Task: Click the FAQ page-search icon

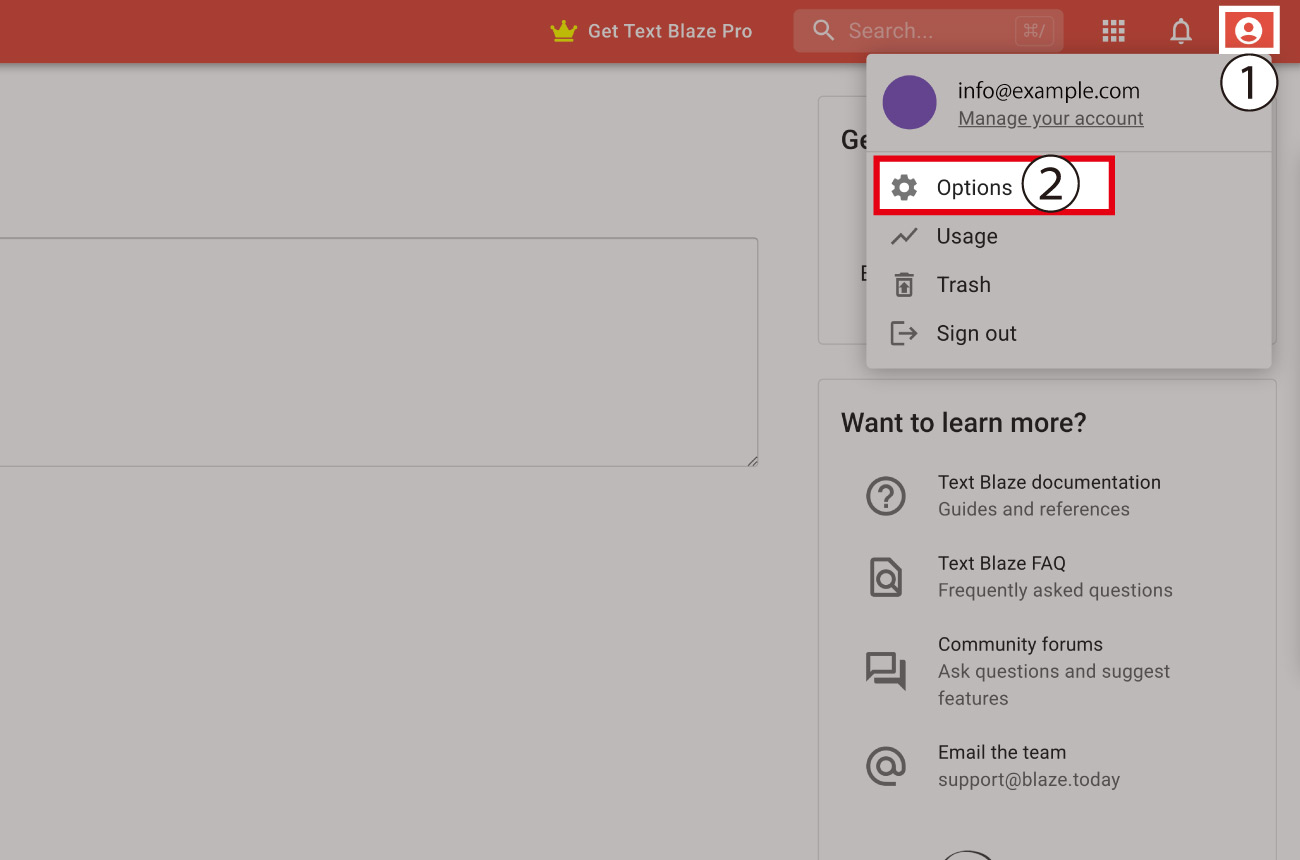Action: coord(886,577)
